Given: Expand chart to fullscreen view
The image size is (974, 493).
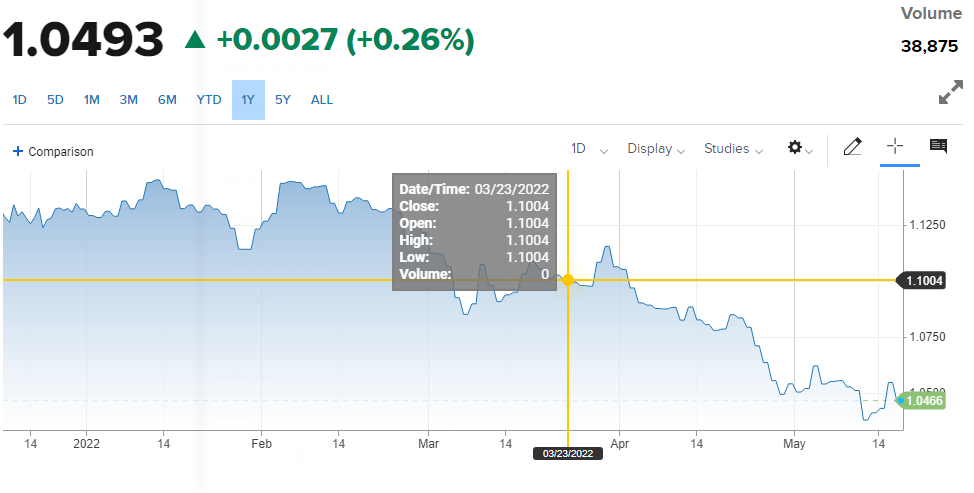Looking at the screenshot, I should click(x=950, y=94).
